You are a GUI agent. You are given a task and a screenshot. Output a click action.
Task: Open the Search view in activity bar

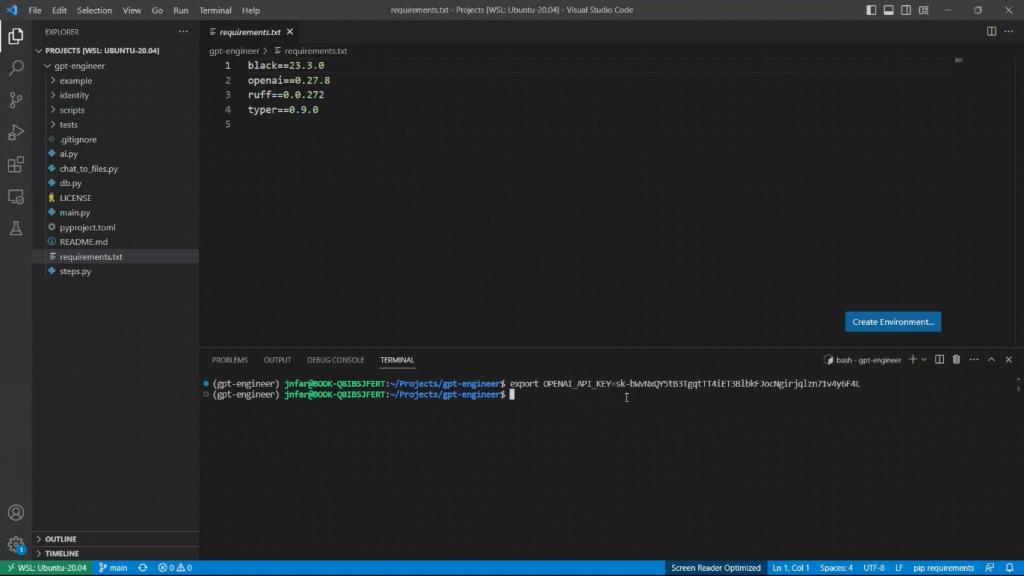(x=16, y=68)
